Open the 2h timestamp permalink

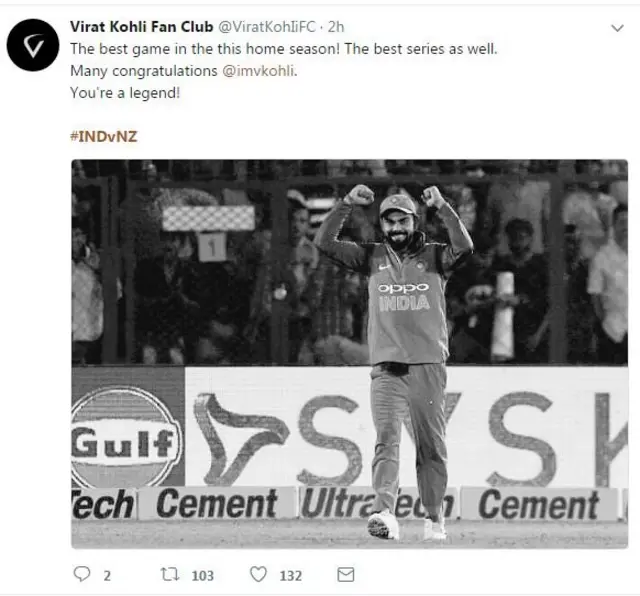click(x=336, y=27)
